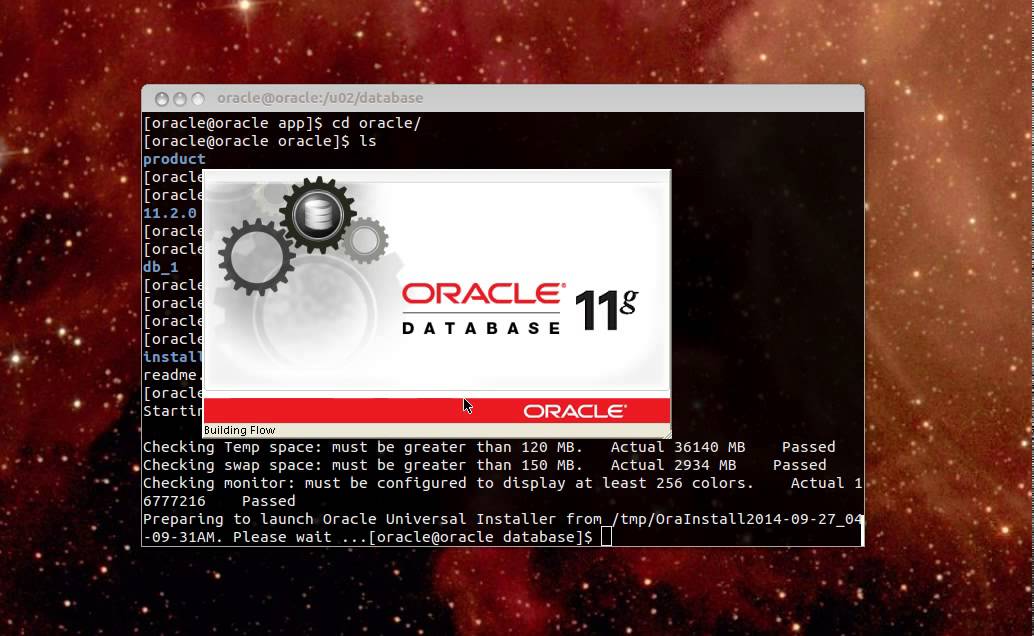Close the oracle terminal window

click(162, 99)
